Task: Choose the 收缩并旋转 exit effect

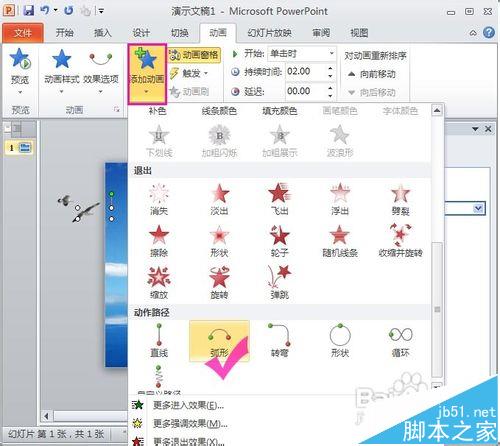Action: pos(400,241)
